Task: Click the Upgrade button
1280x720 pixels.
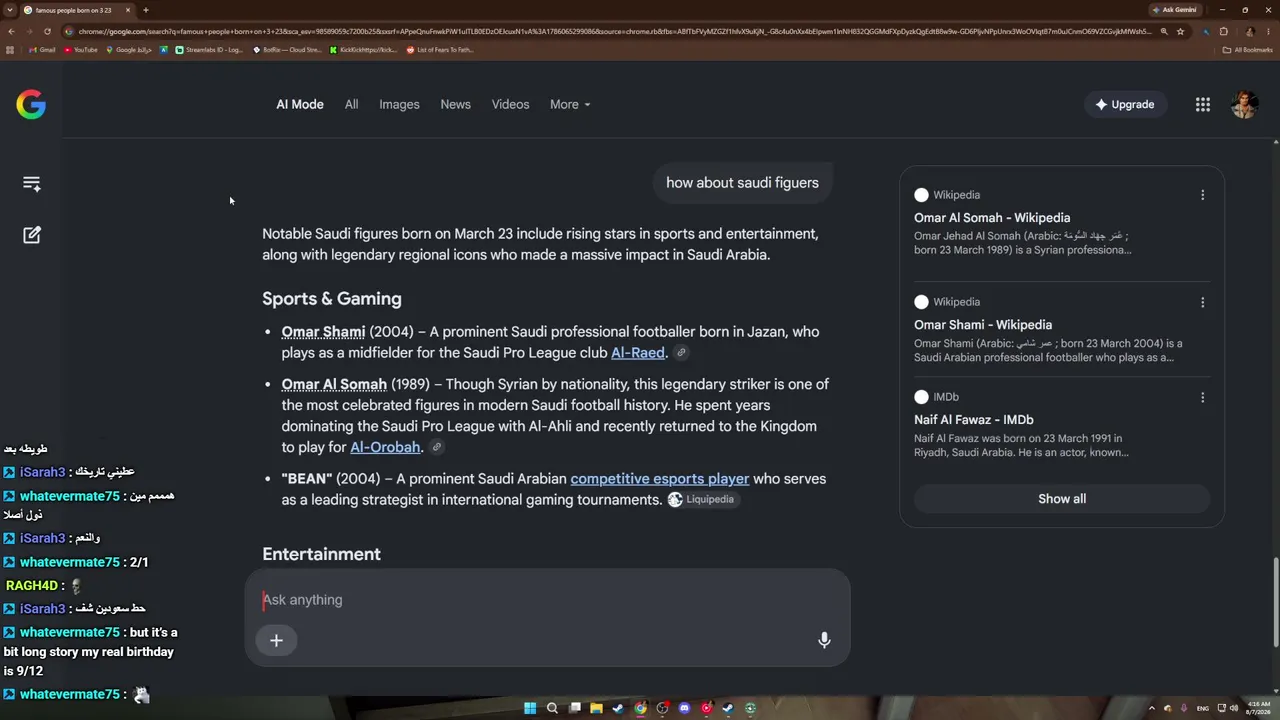Action: click(1125, 104)
